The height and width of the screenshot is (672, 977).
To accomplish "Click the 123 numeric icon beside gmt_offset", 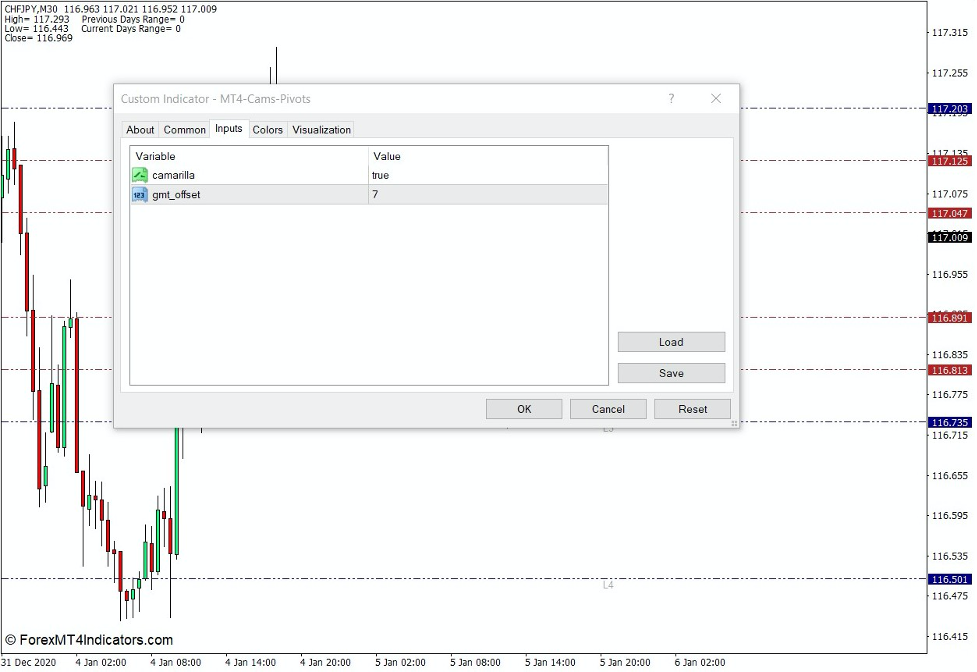I will pos(140,195).
